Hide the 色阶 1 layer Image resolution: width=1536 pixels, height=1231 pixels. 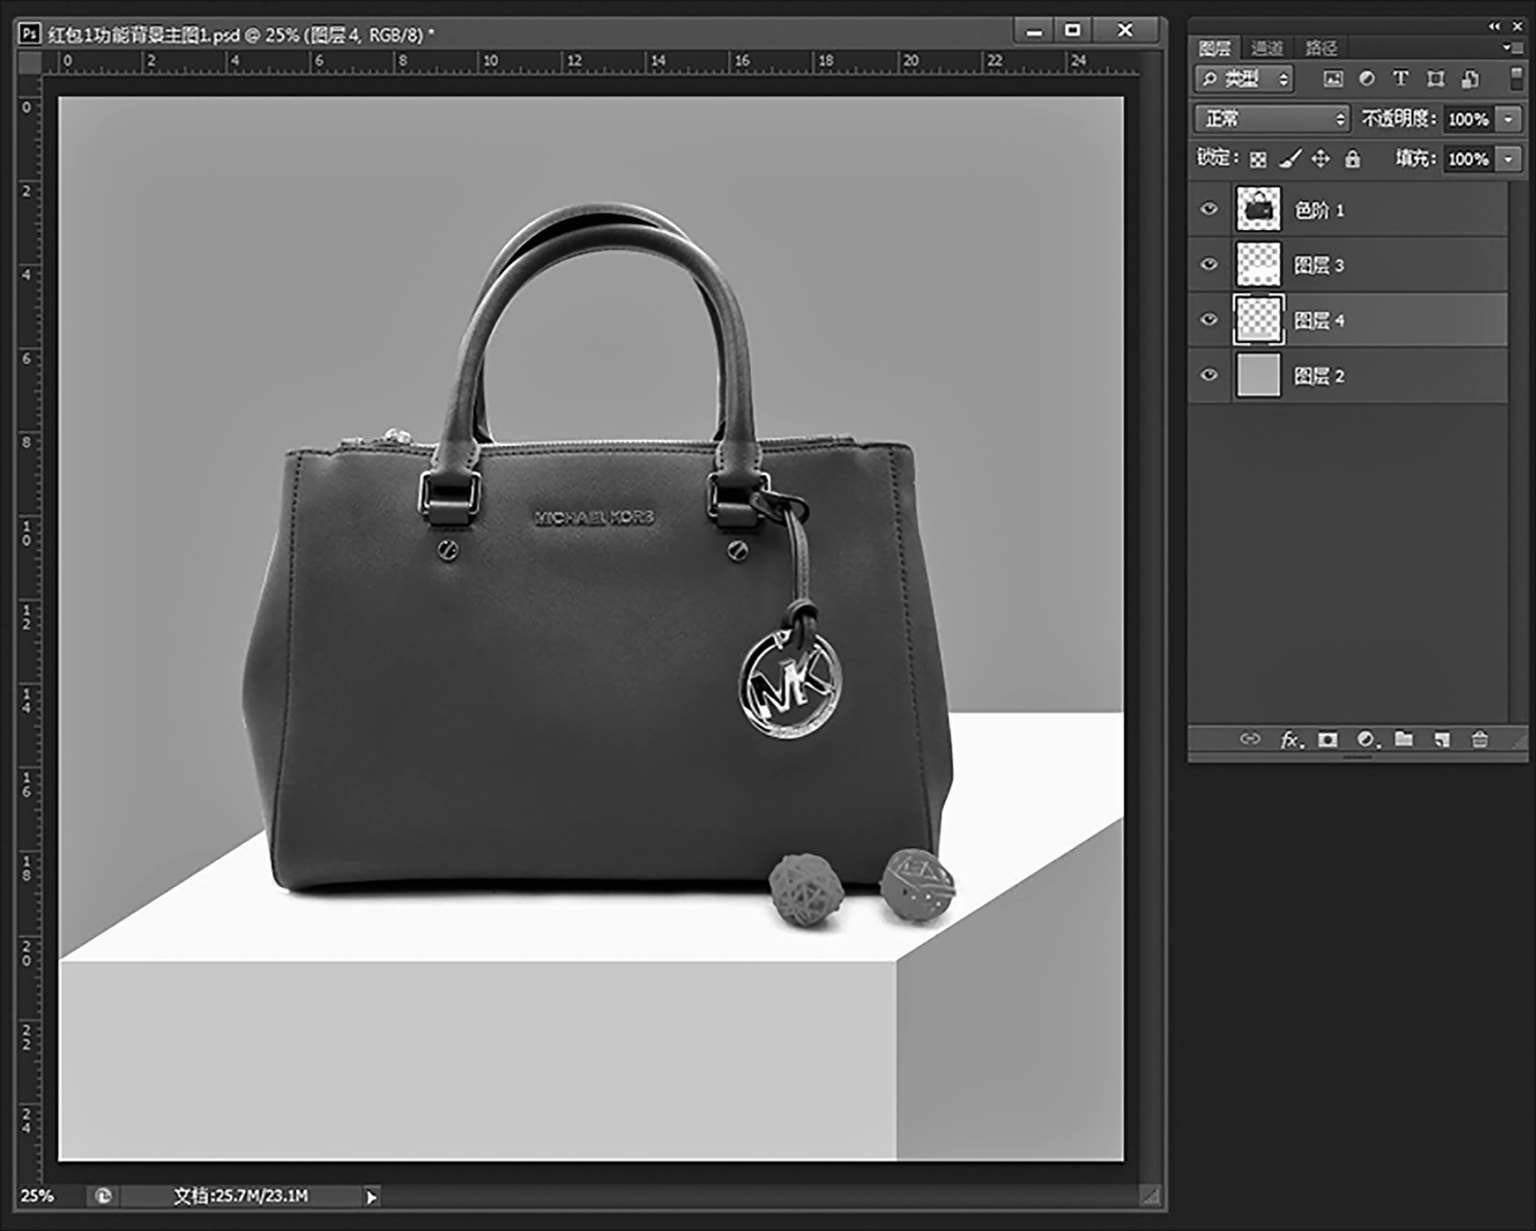[x=1209, y=209]
